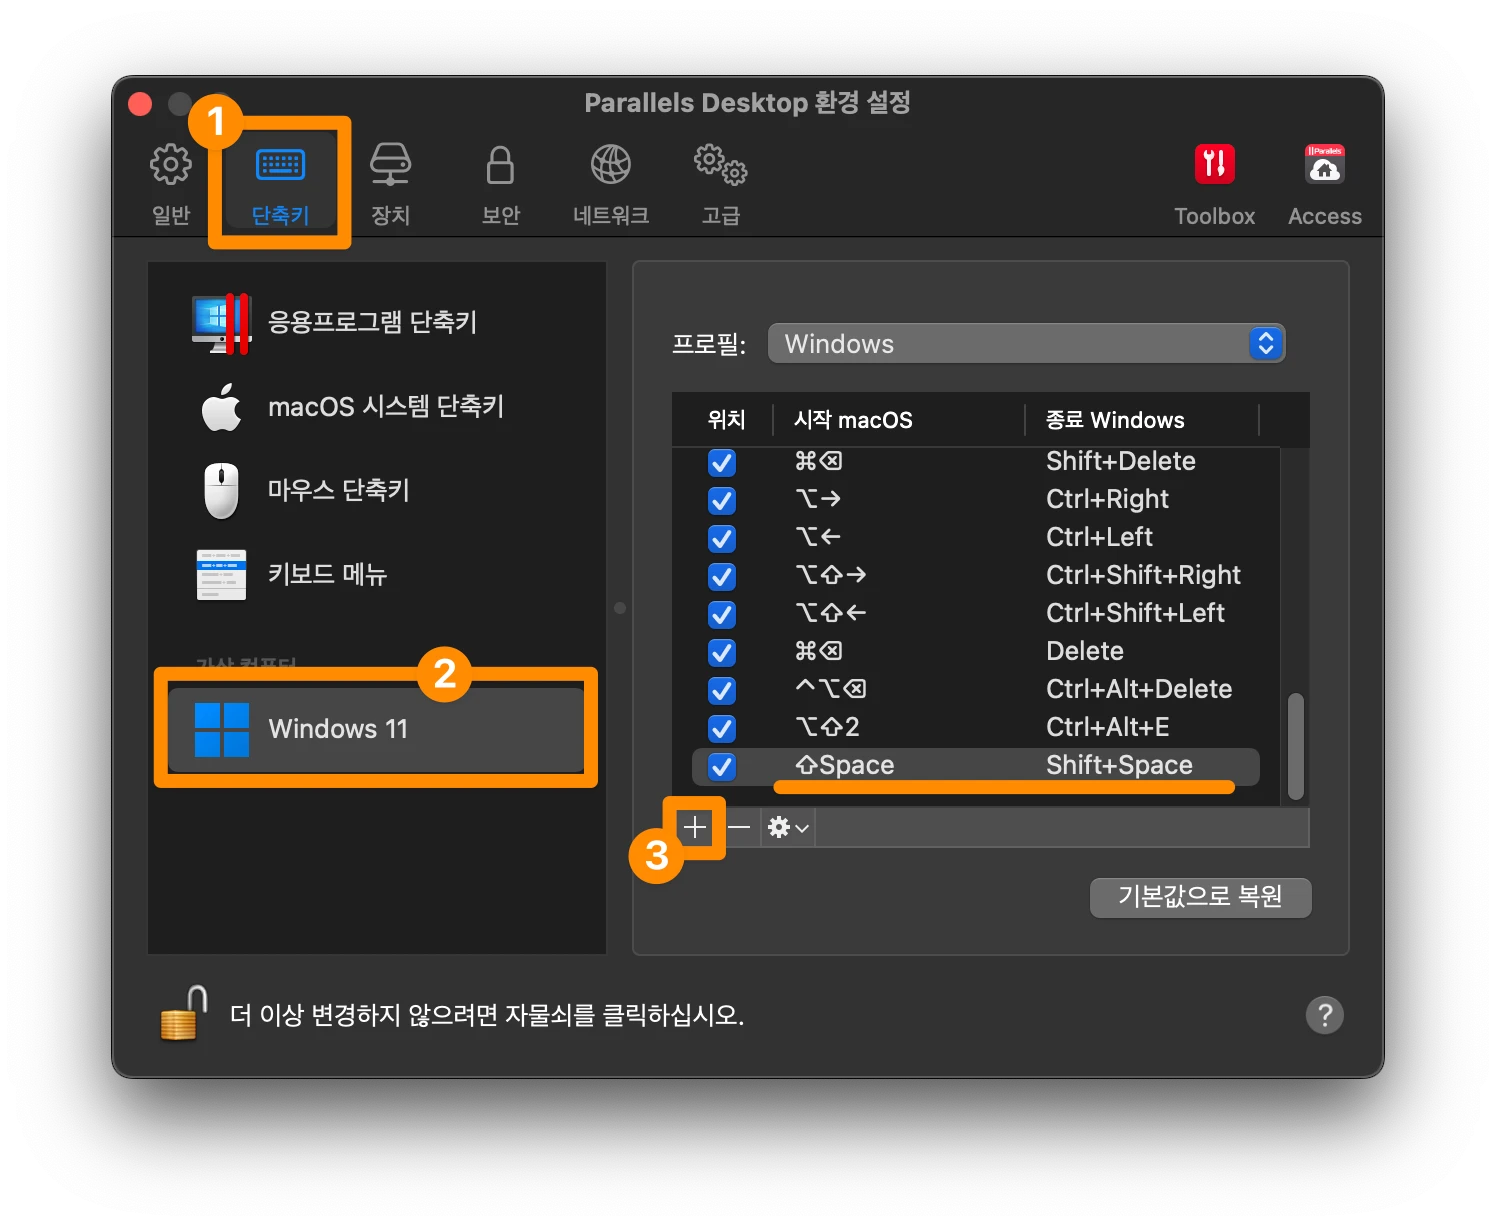Toggle the Ctrl+Left shortcut checkbox
The height and width of the screenshot is (1226, 1496).
tap(722, 538)
